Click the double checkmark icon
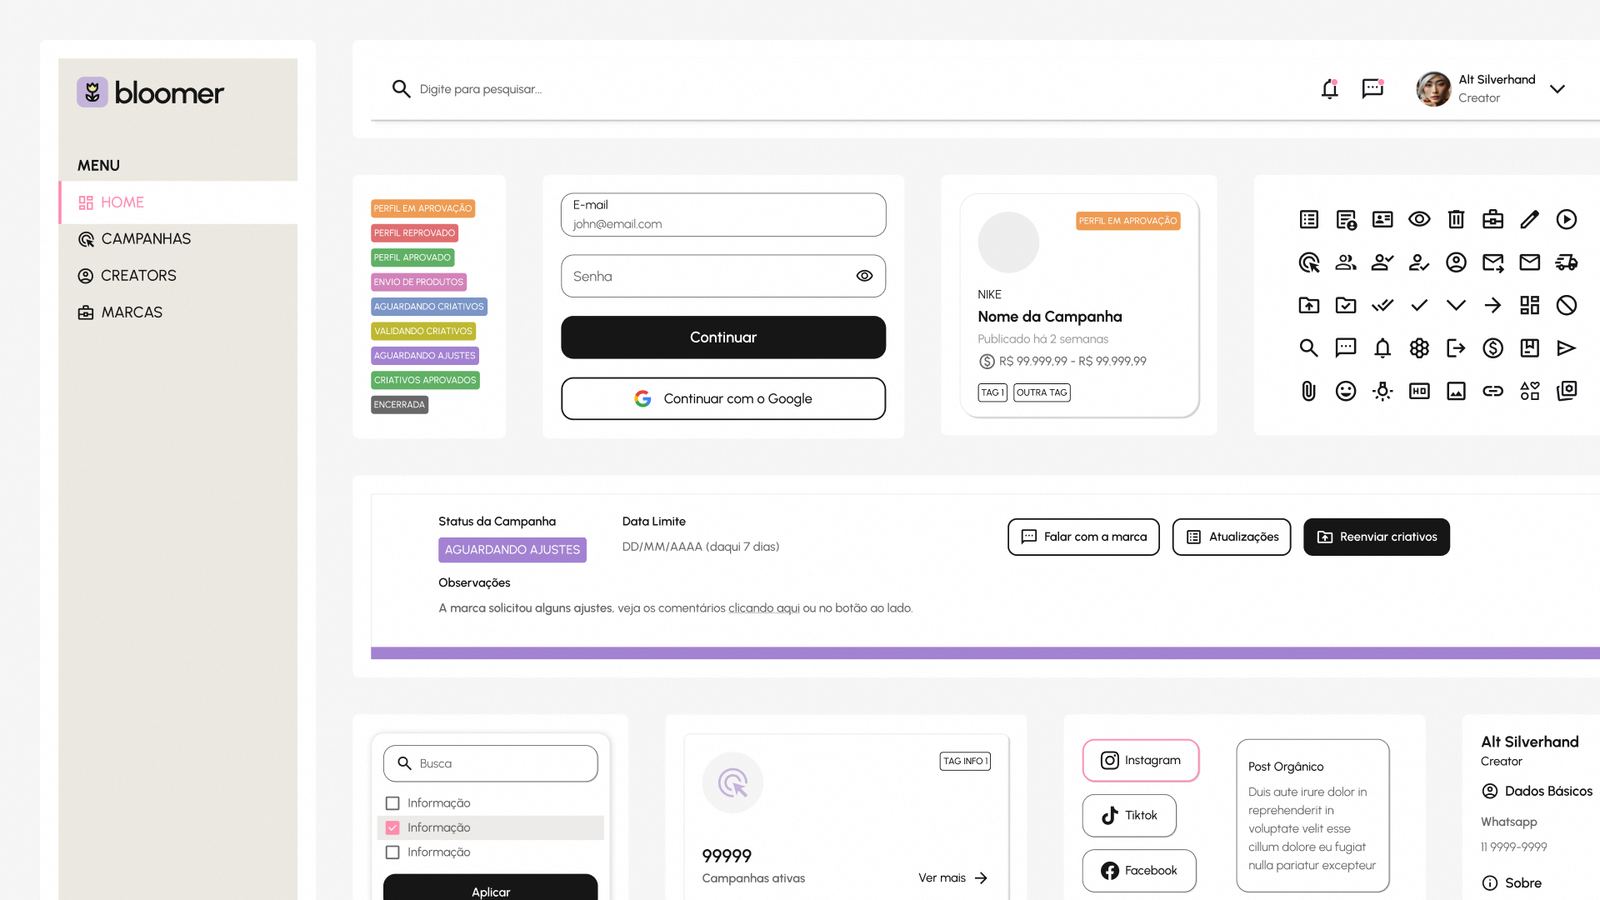The height and width of the screenshot is (900, 1600). click(1383, 305)
